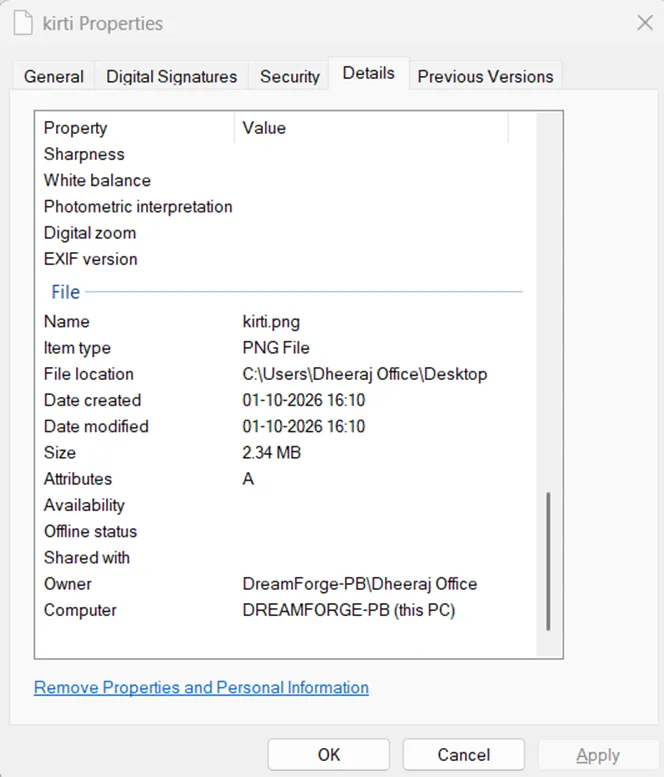Select the Date created row

click(285, 400)
